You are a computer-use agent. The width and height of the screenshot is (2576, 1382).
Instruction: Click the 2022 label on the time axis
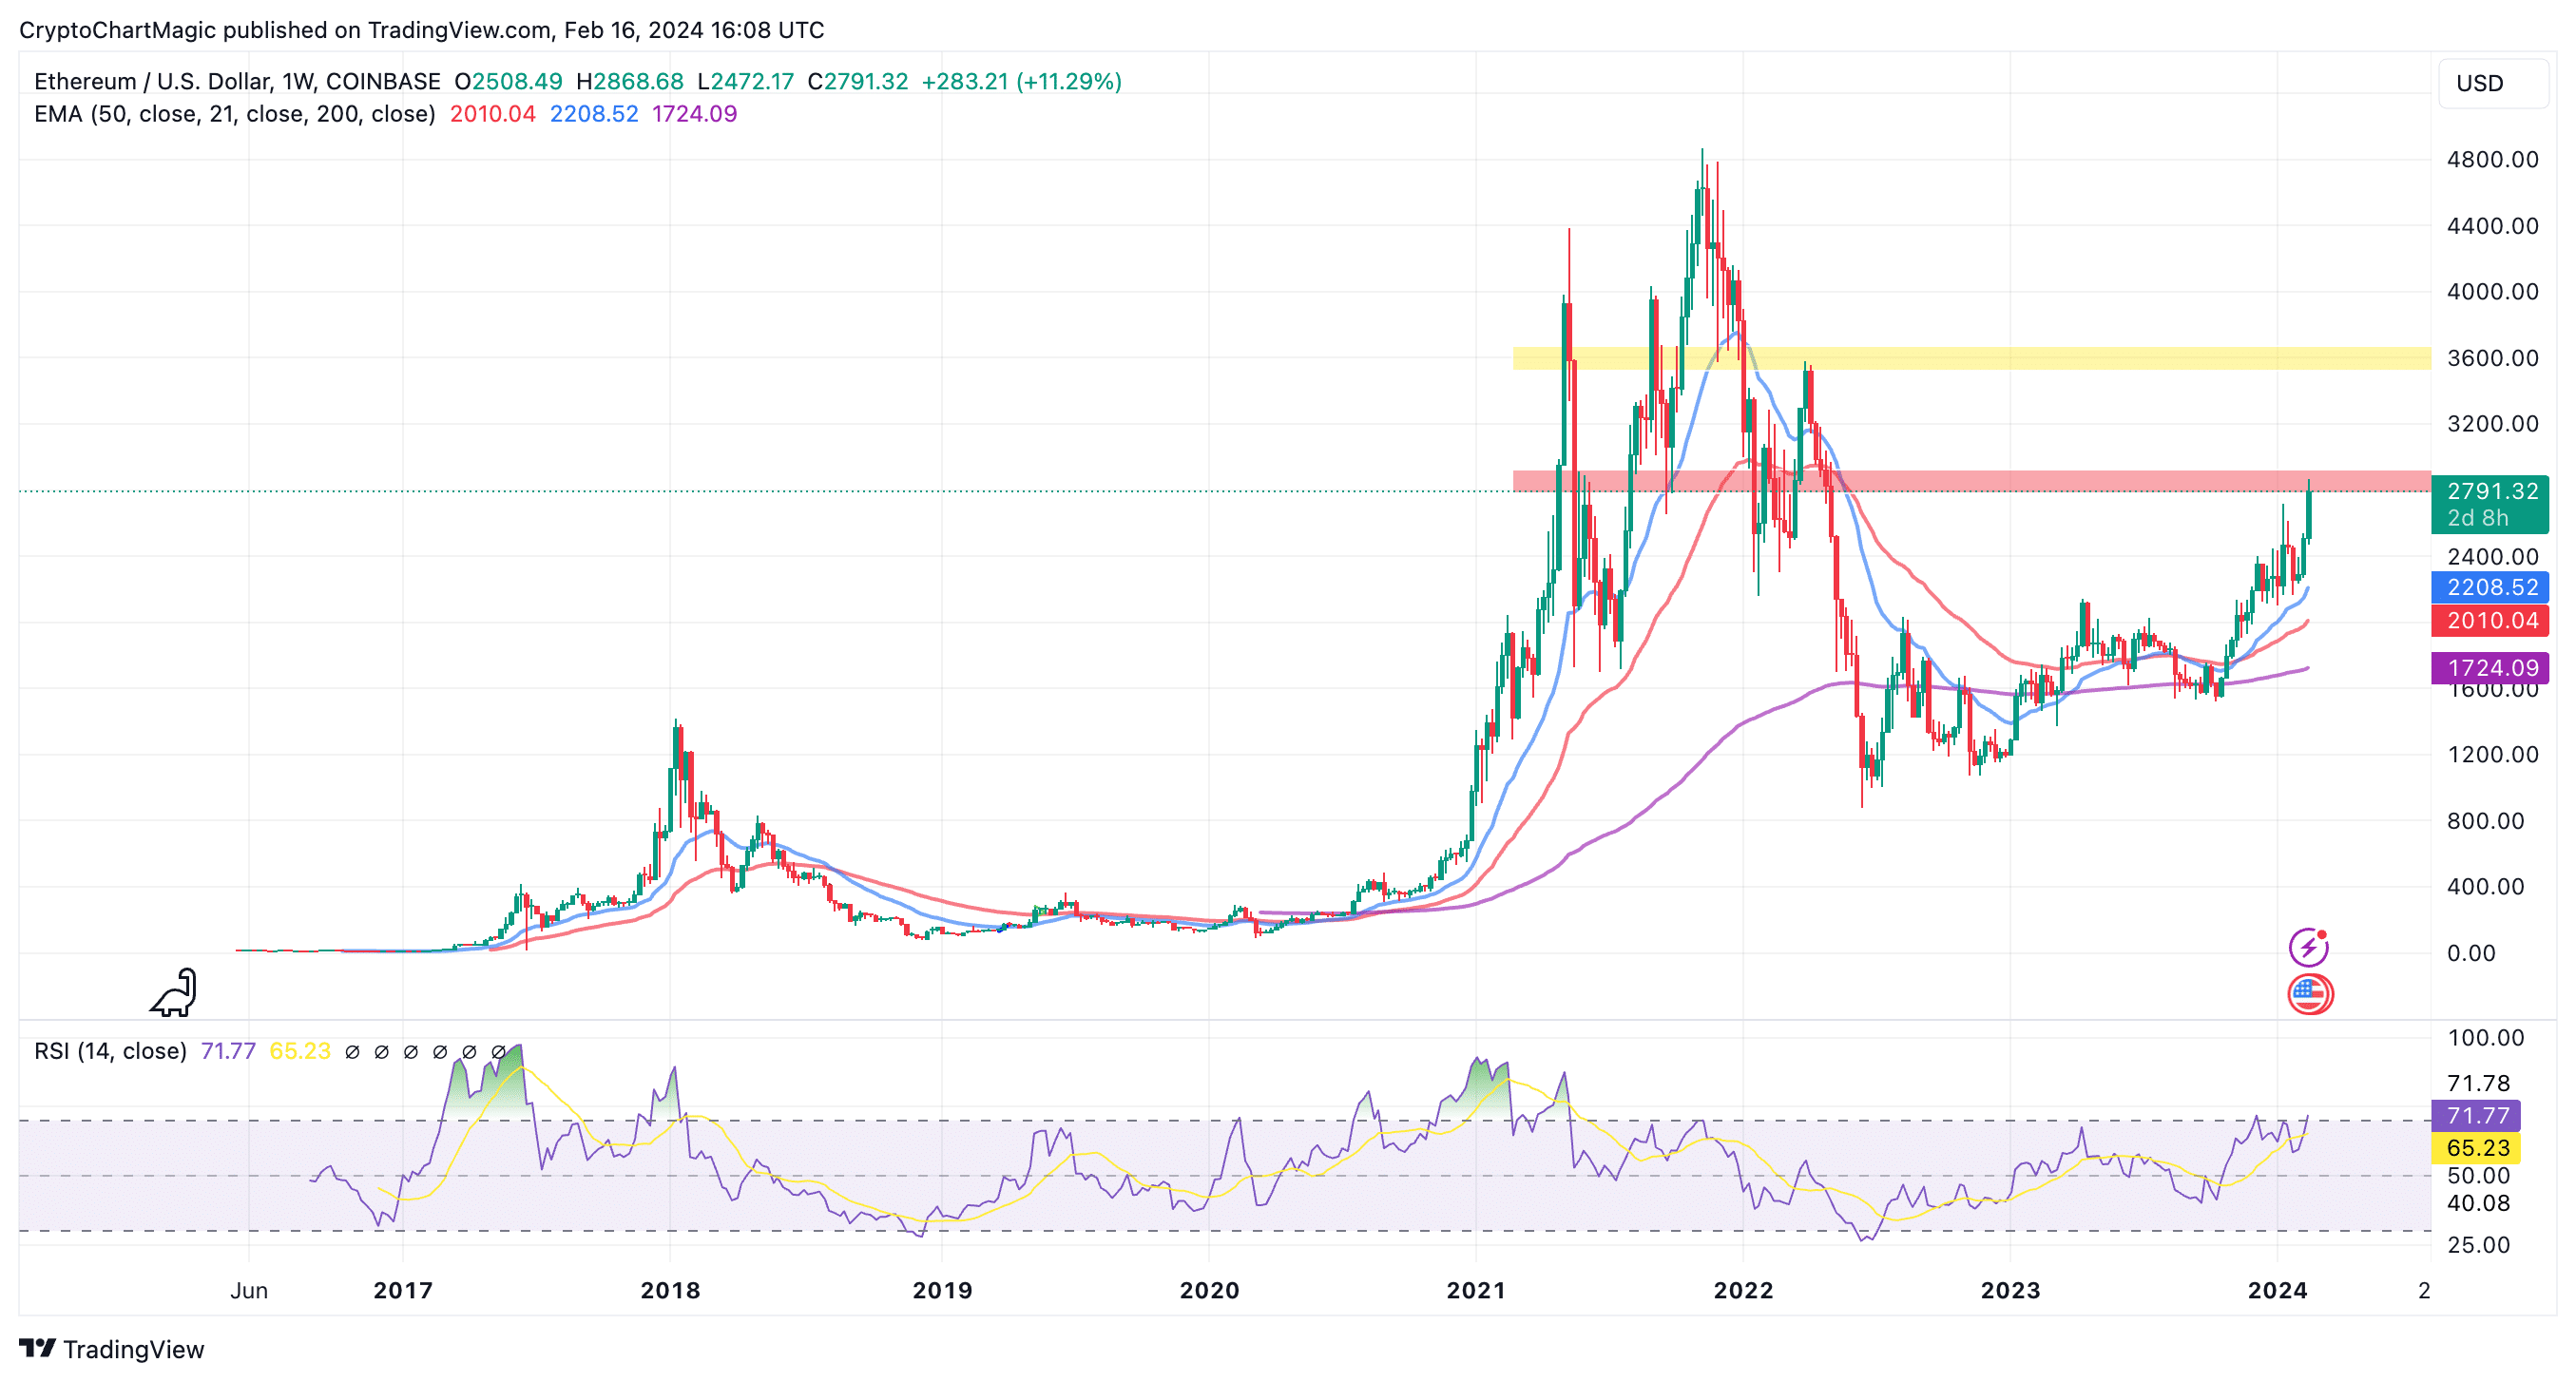click(x=1743, y=1290)
